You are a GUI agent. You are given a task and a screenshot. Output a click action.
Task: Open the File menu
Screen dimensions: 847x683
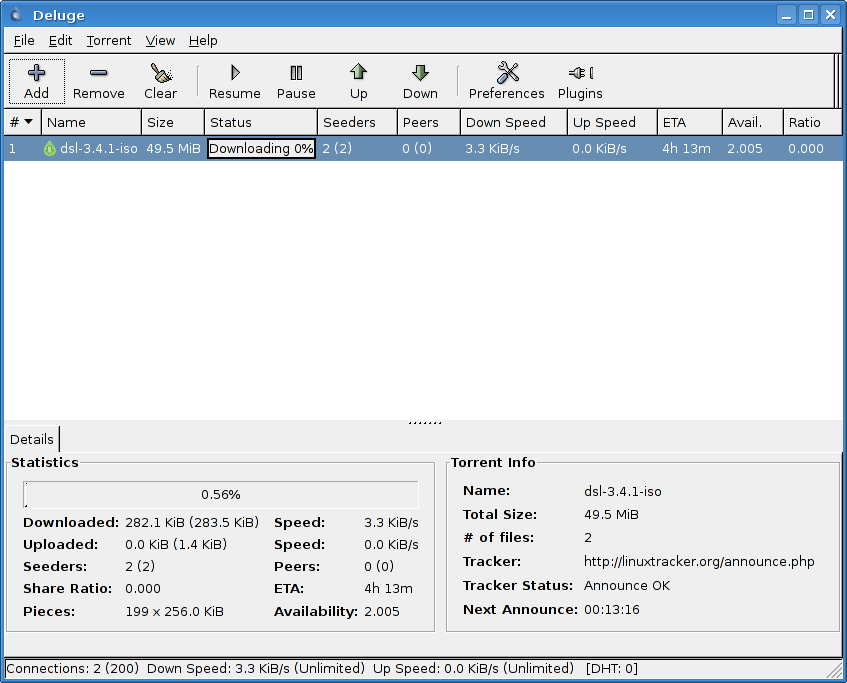24,41
